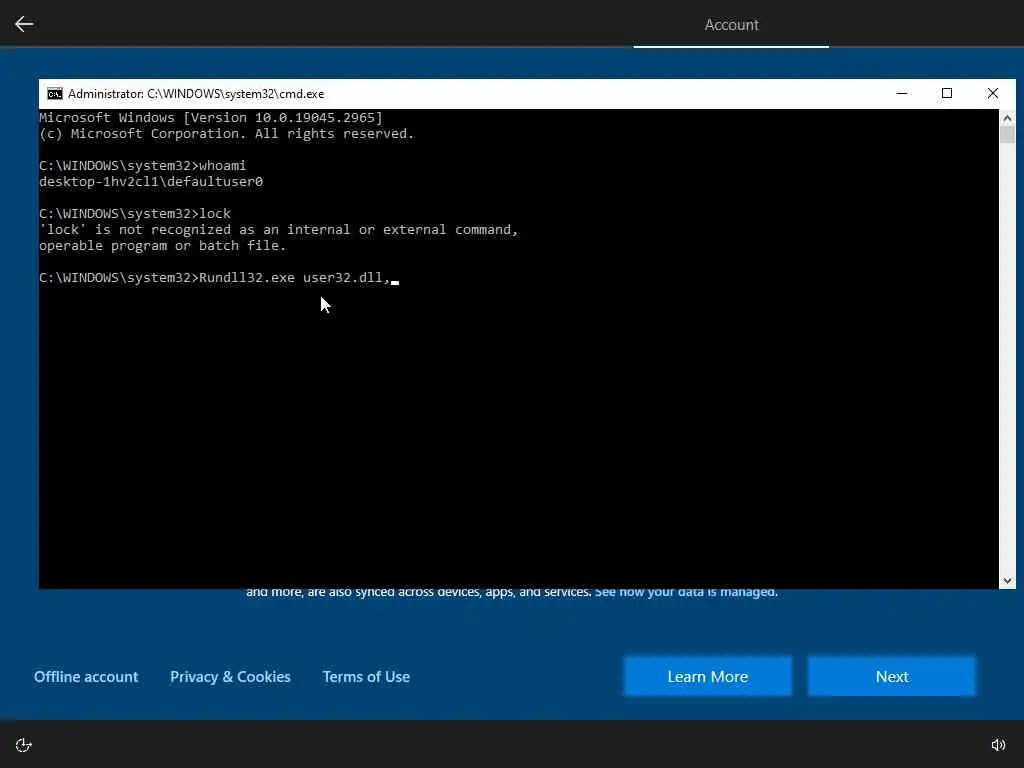
Task: Open Terms of Use link
Action: [x=366, y=677]
